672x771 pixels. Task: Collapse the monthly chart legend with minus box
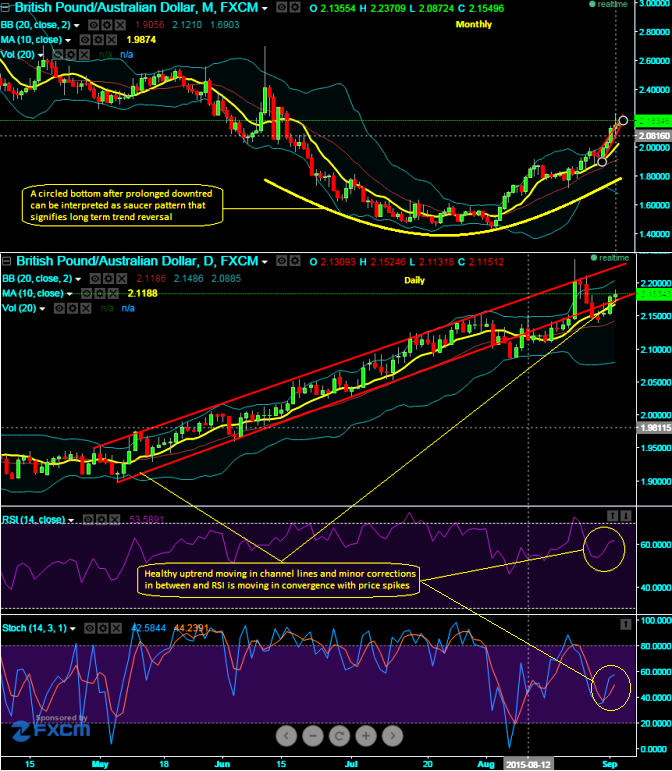click(6, 6)
